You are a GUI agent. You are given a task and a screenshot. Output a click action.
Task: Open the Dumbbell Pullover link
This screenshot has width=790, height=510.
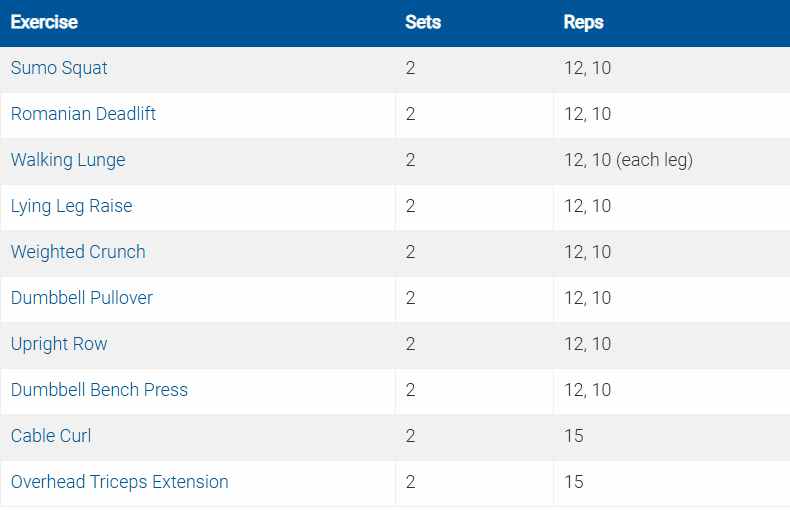pos(82,299)
